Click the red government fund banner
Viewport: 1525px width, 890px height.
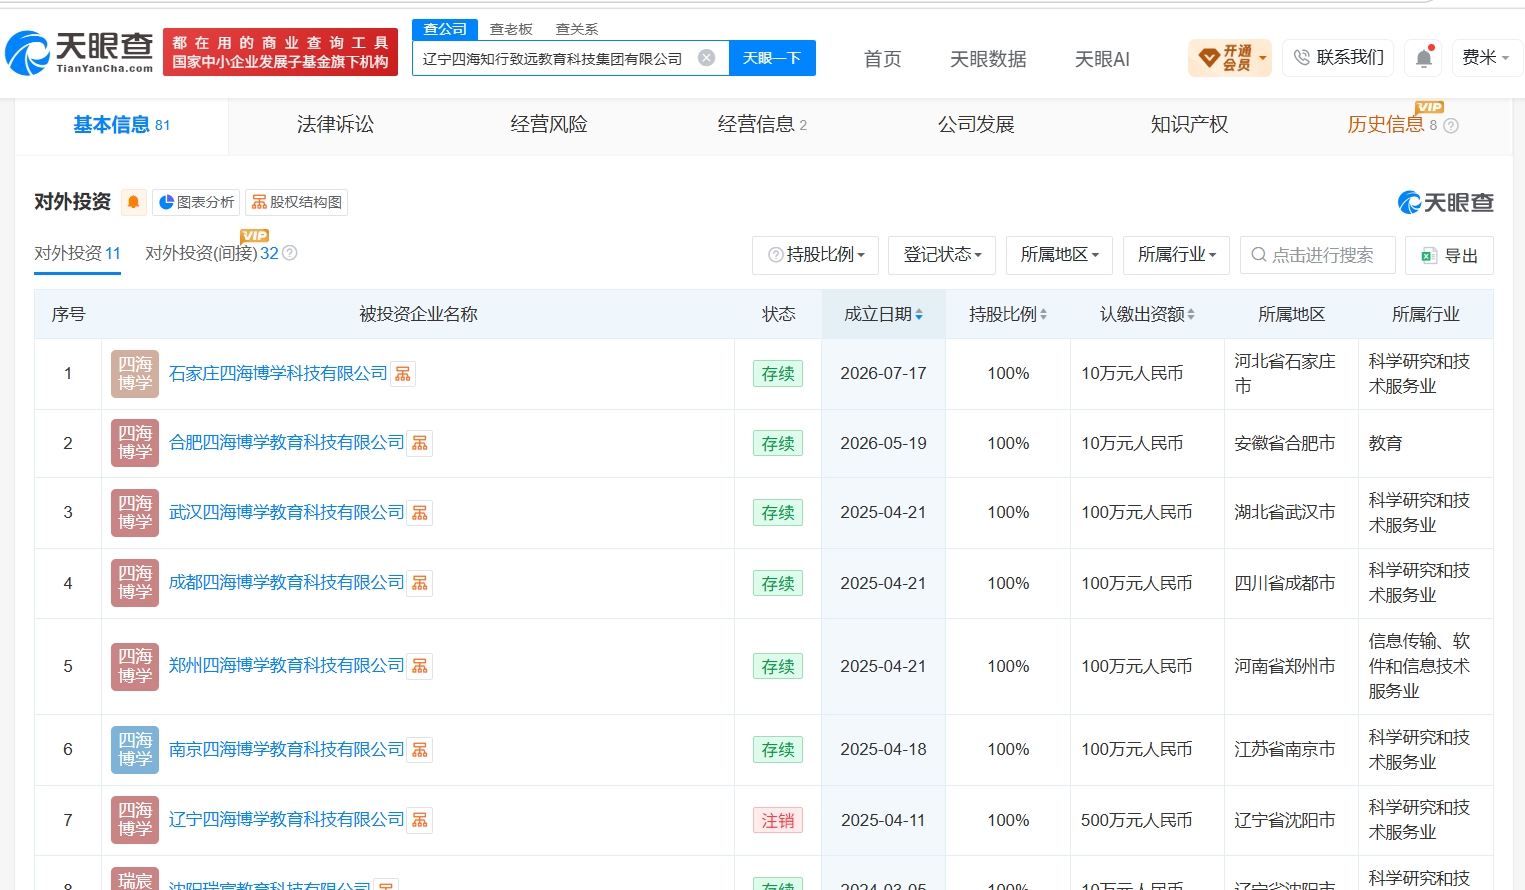click(280, 52)
